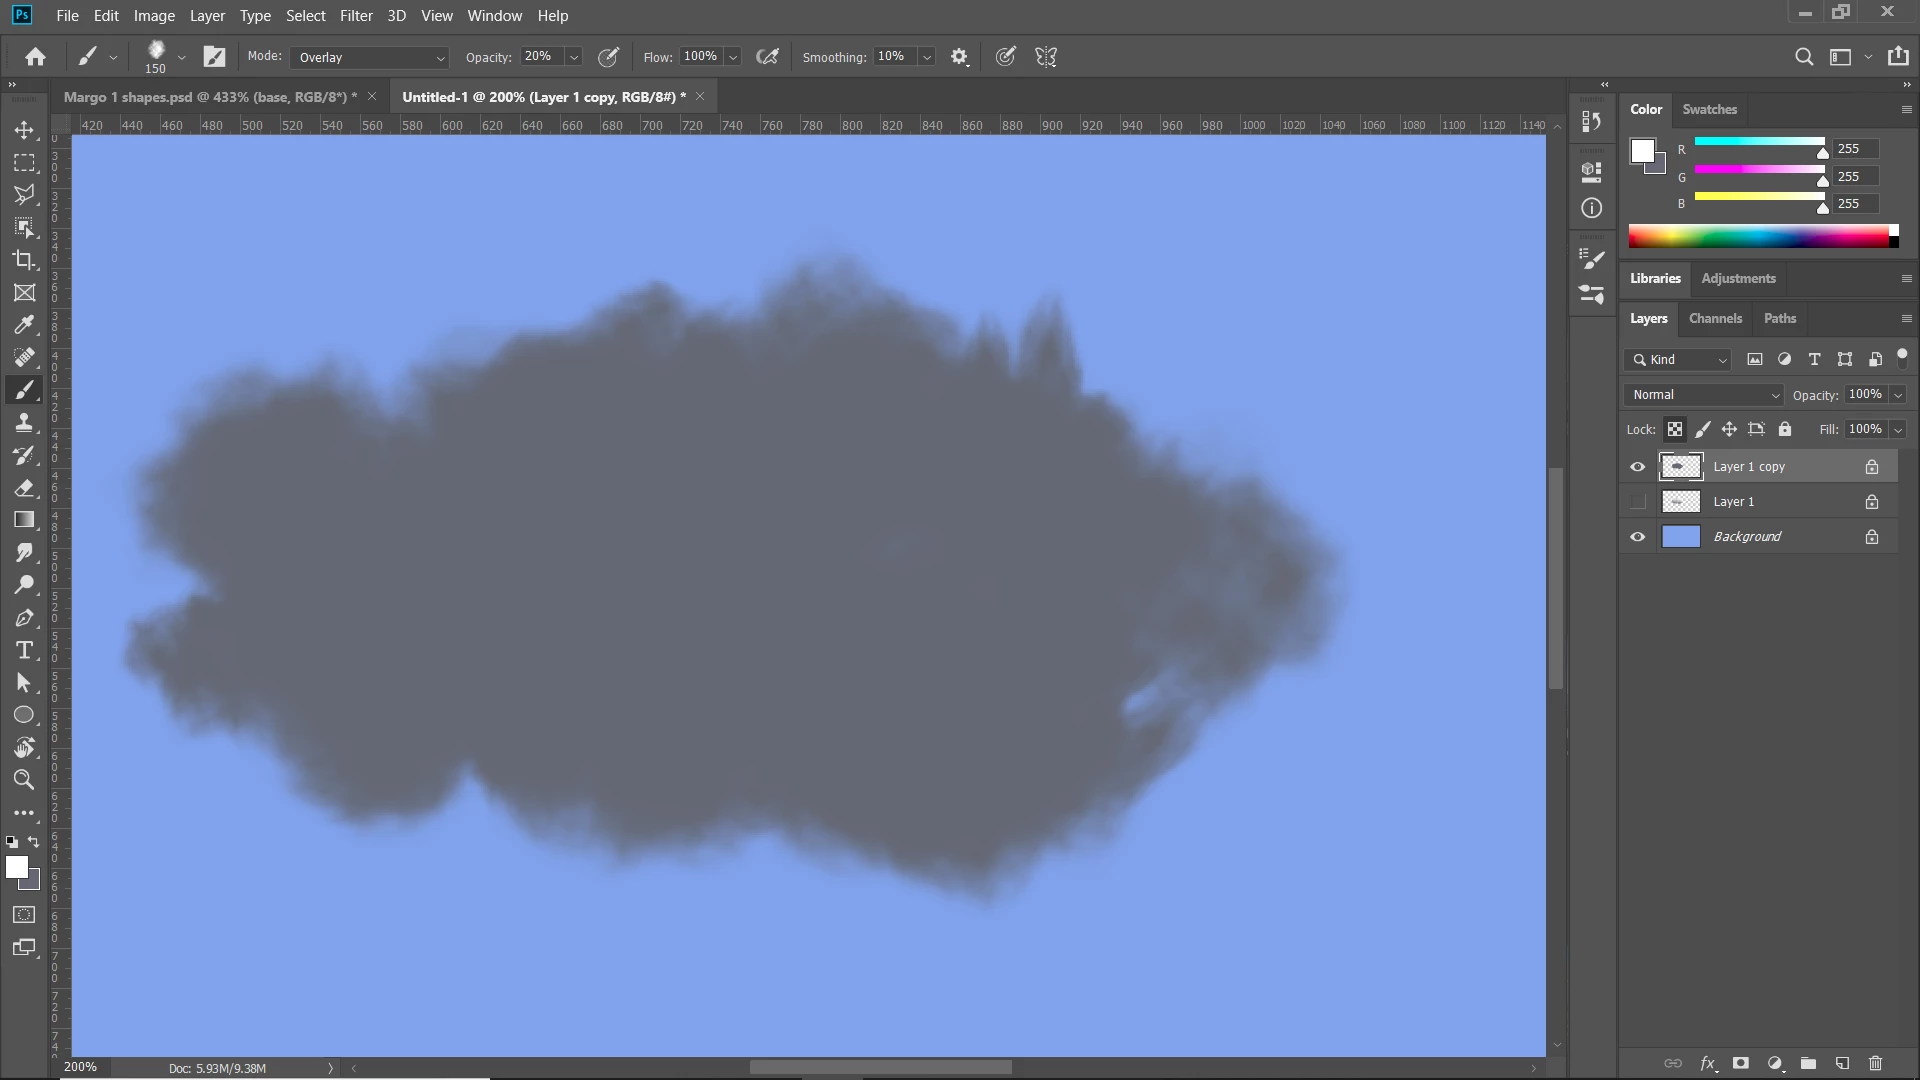Open the Swatches panel tab
This screenshot has height=1080, width=1920.
[x=1709, y=109]
